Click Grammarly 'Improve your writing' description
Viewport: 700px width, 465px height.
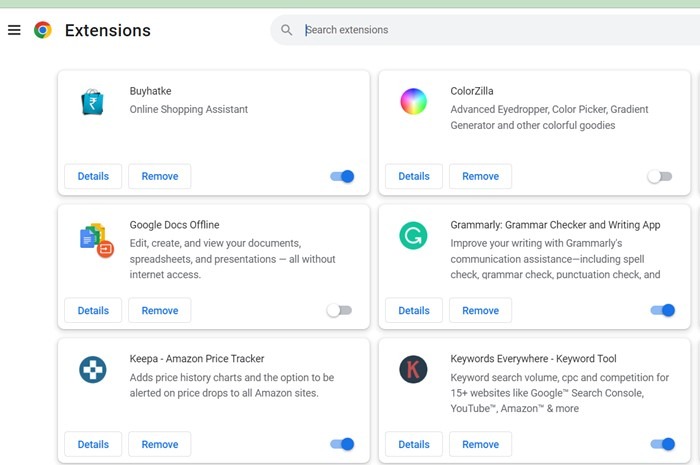[555, 259]
